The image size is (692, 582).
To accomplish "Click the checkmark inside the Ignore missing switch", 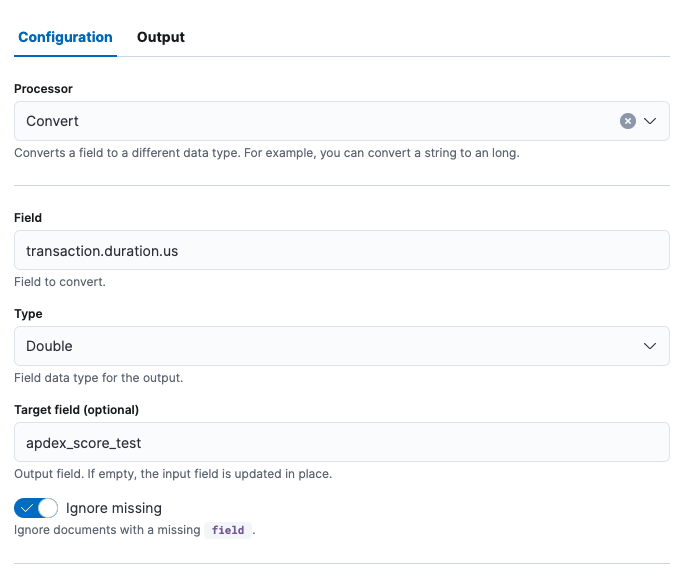I will pos(26,508).
